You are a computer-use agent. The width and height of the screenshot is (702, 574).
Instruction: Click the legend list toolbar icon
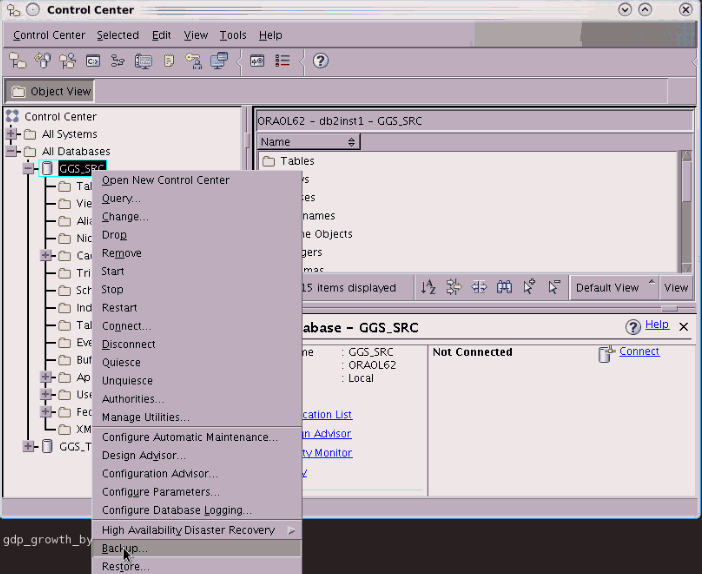[x=283, y=61]
